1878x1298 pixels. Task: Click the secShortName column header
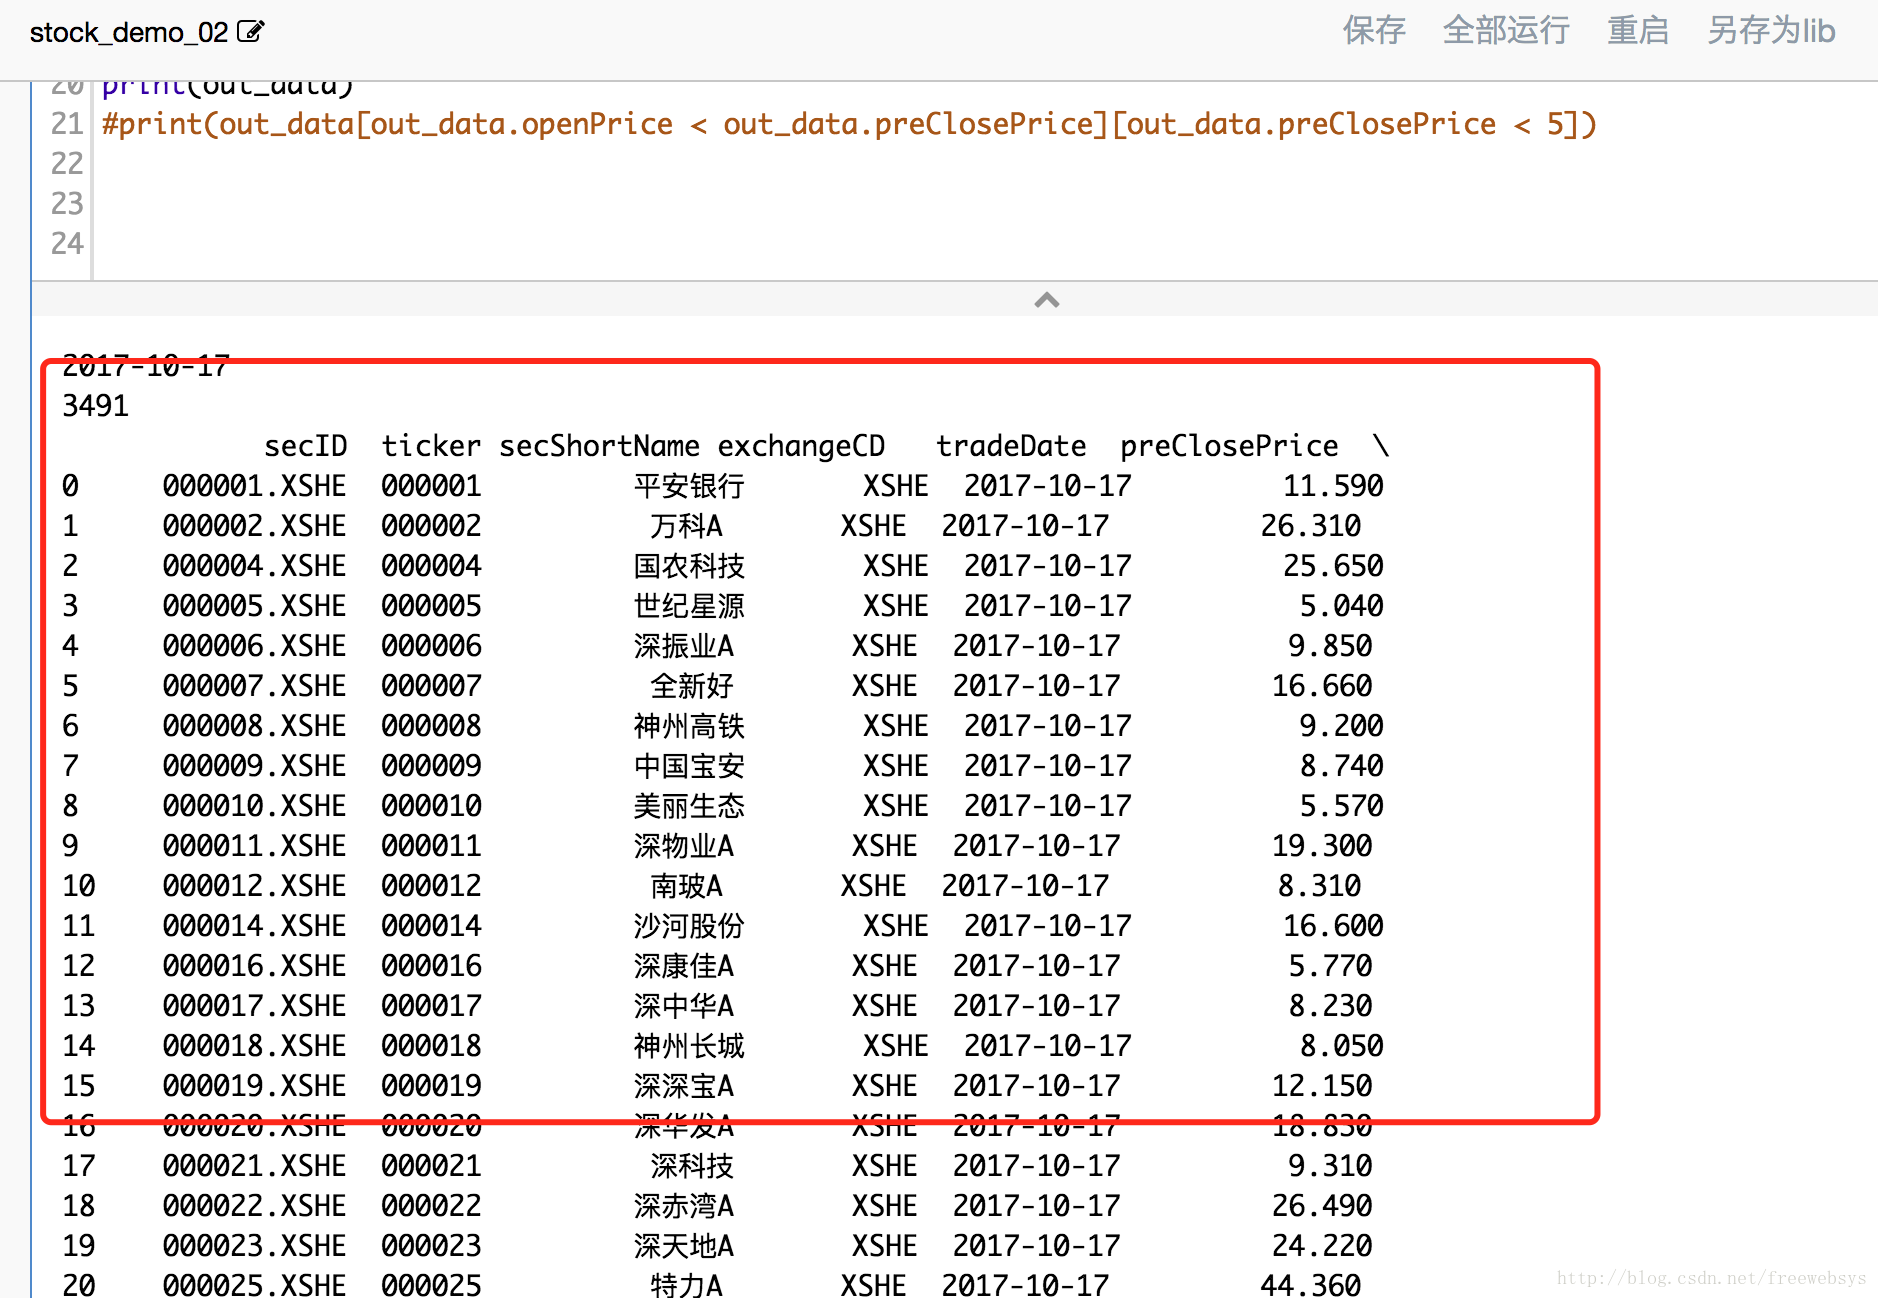[599, 446]
